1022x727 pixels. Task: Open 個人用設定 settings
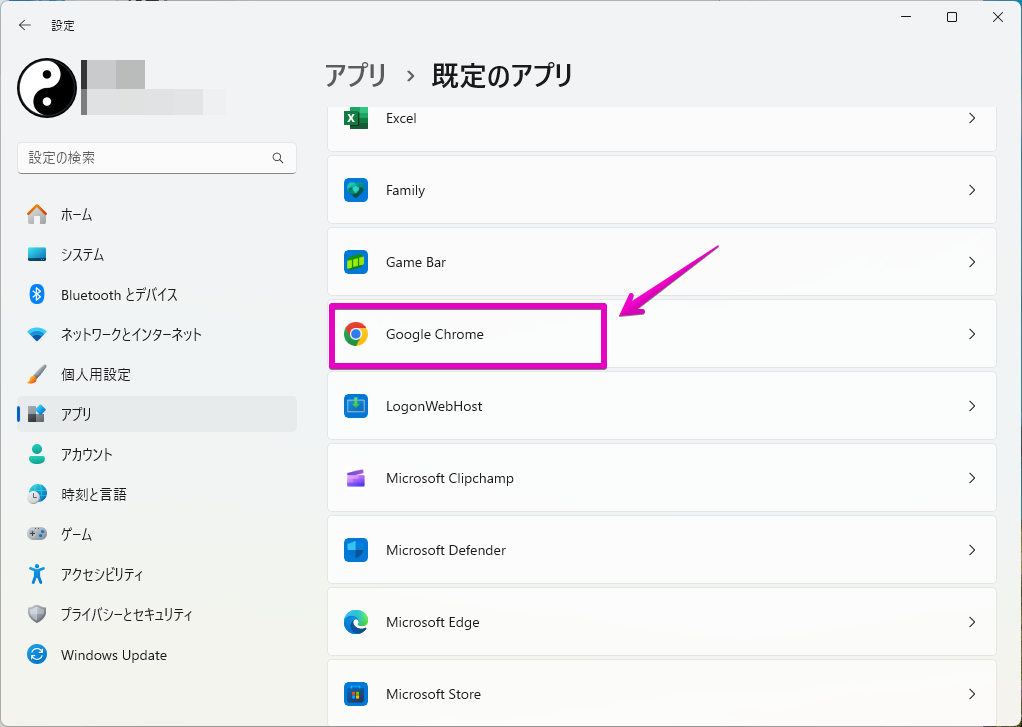point(156,374)
